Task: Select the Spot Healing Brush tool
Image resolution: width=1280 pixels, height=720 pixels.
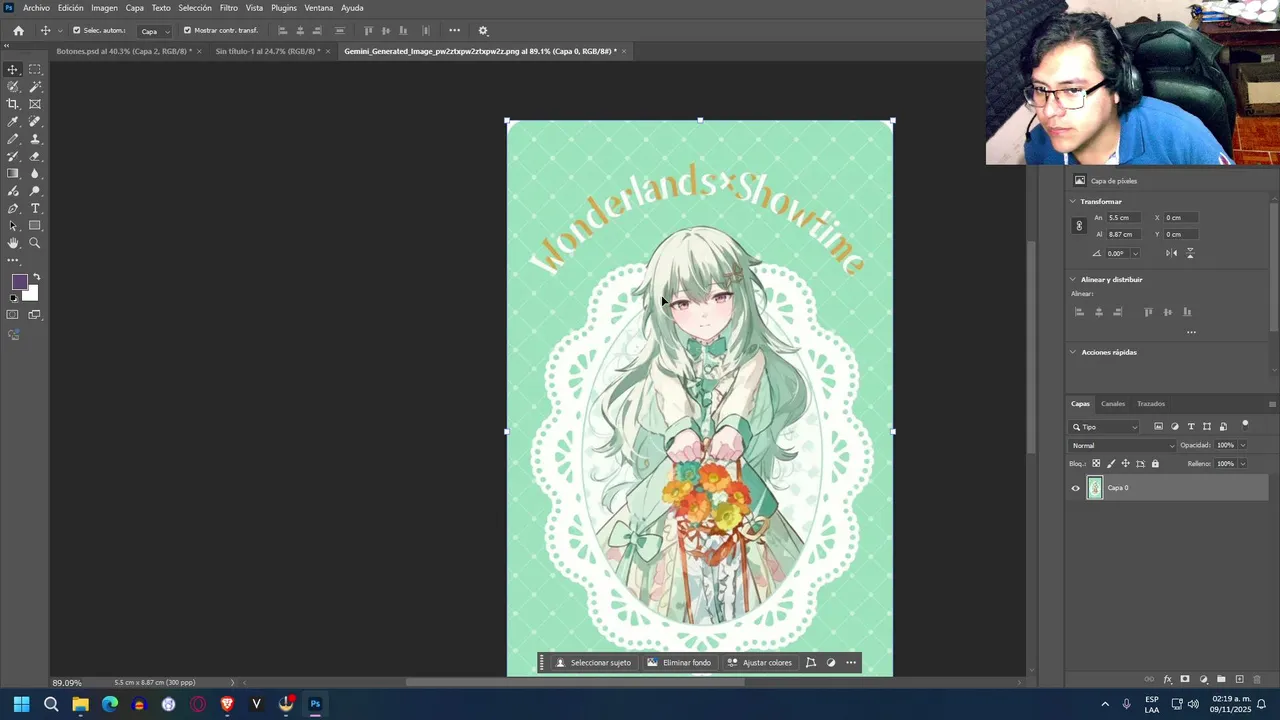Action: pyautogui.click(x=35, y=122)
